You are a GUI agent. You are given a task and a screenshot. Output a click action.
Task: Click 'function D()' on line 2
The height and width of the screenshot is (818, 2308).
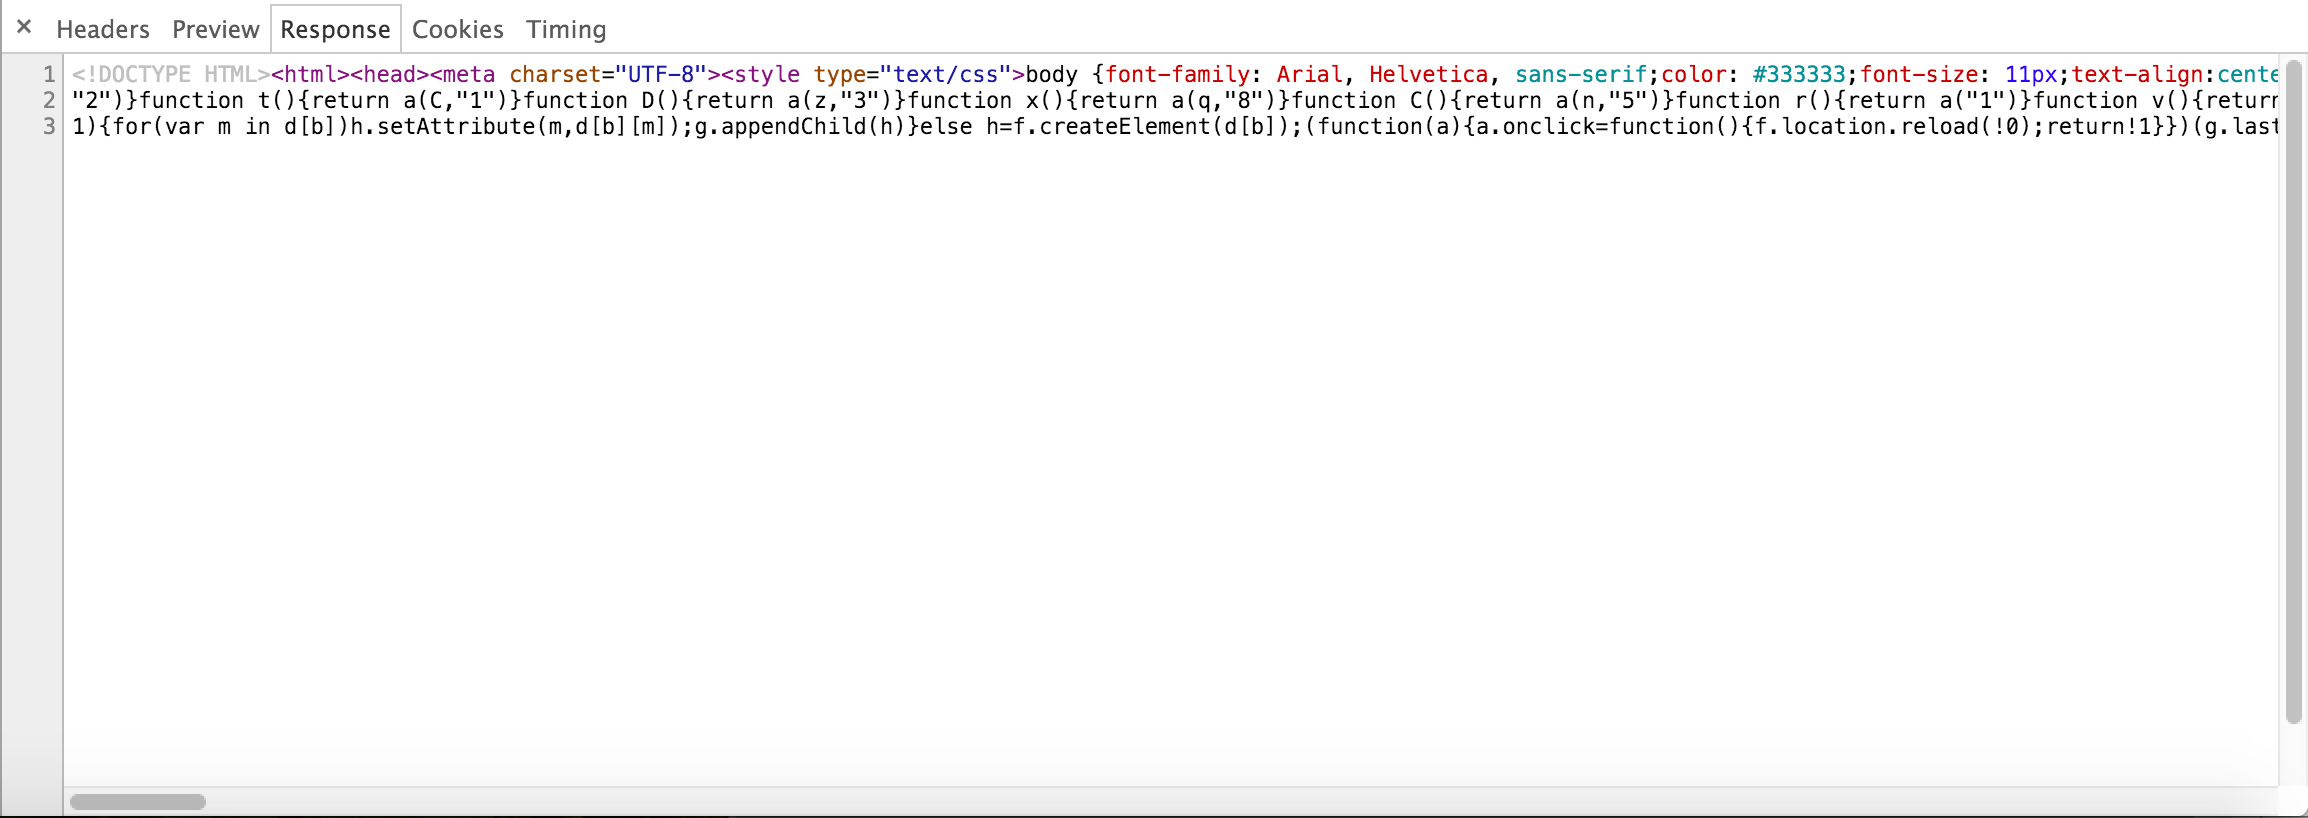click(x=602, y=100)
